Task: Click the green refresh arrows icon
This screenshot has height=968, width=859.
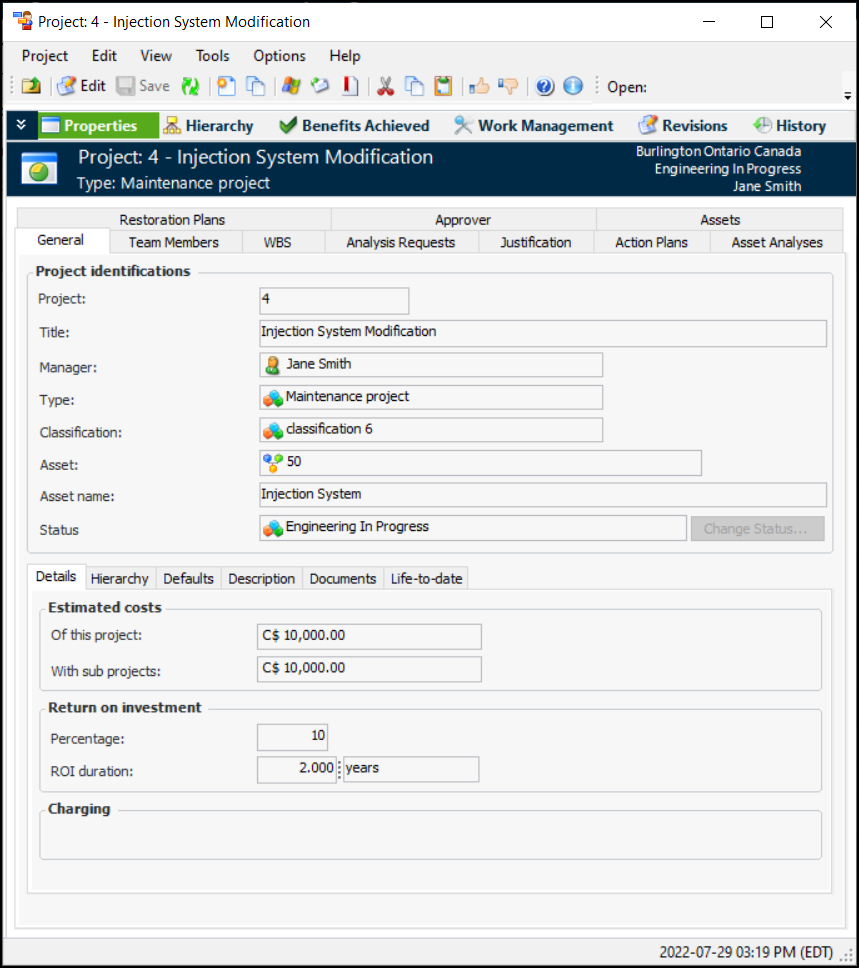Action: [190, 86]
